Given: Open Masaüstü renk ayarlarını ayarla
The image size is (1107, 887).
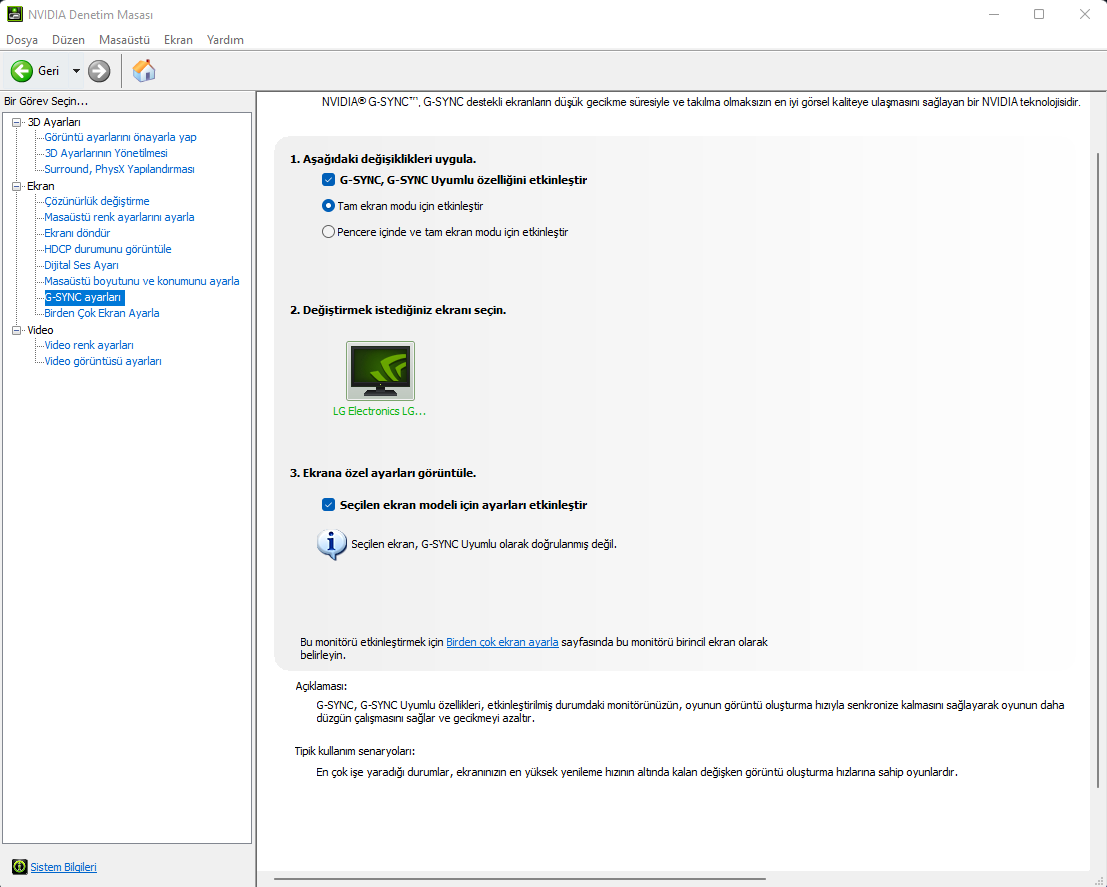Looking at the screenshot, I should coord(119,217).
